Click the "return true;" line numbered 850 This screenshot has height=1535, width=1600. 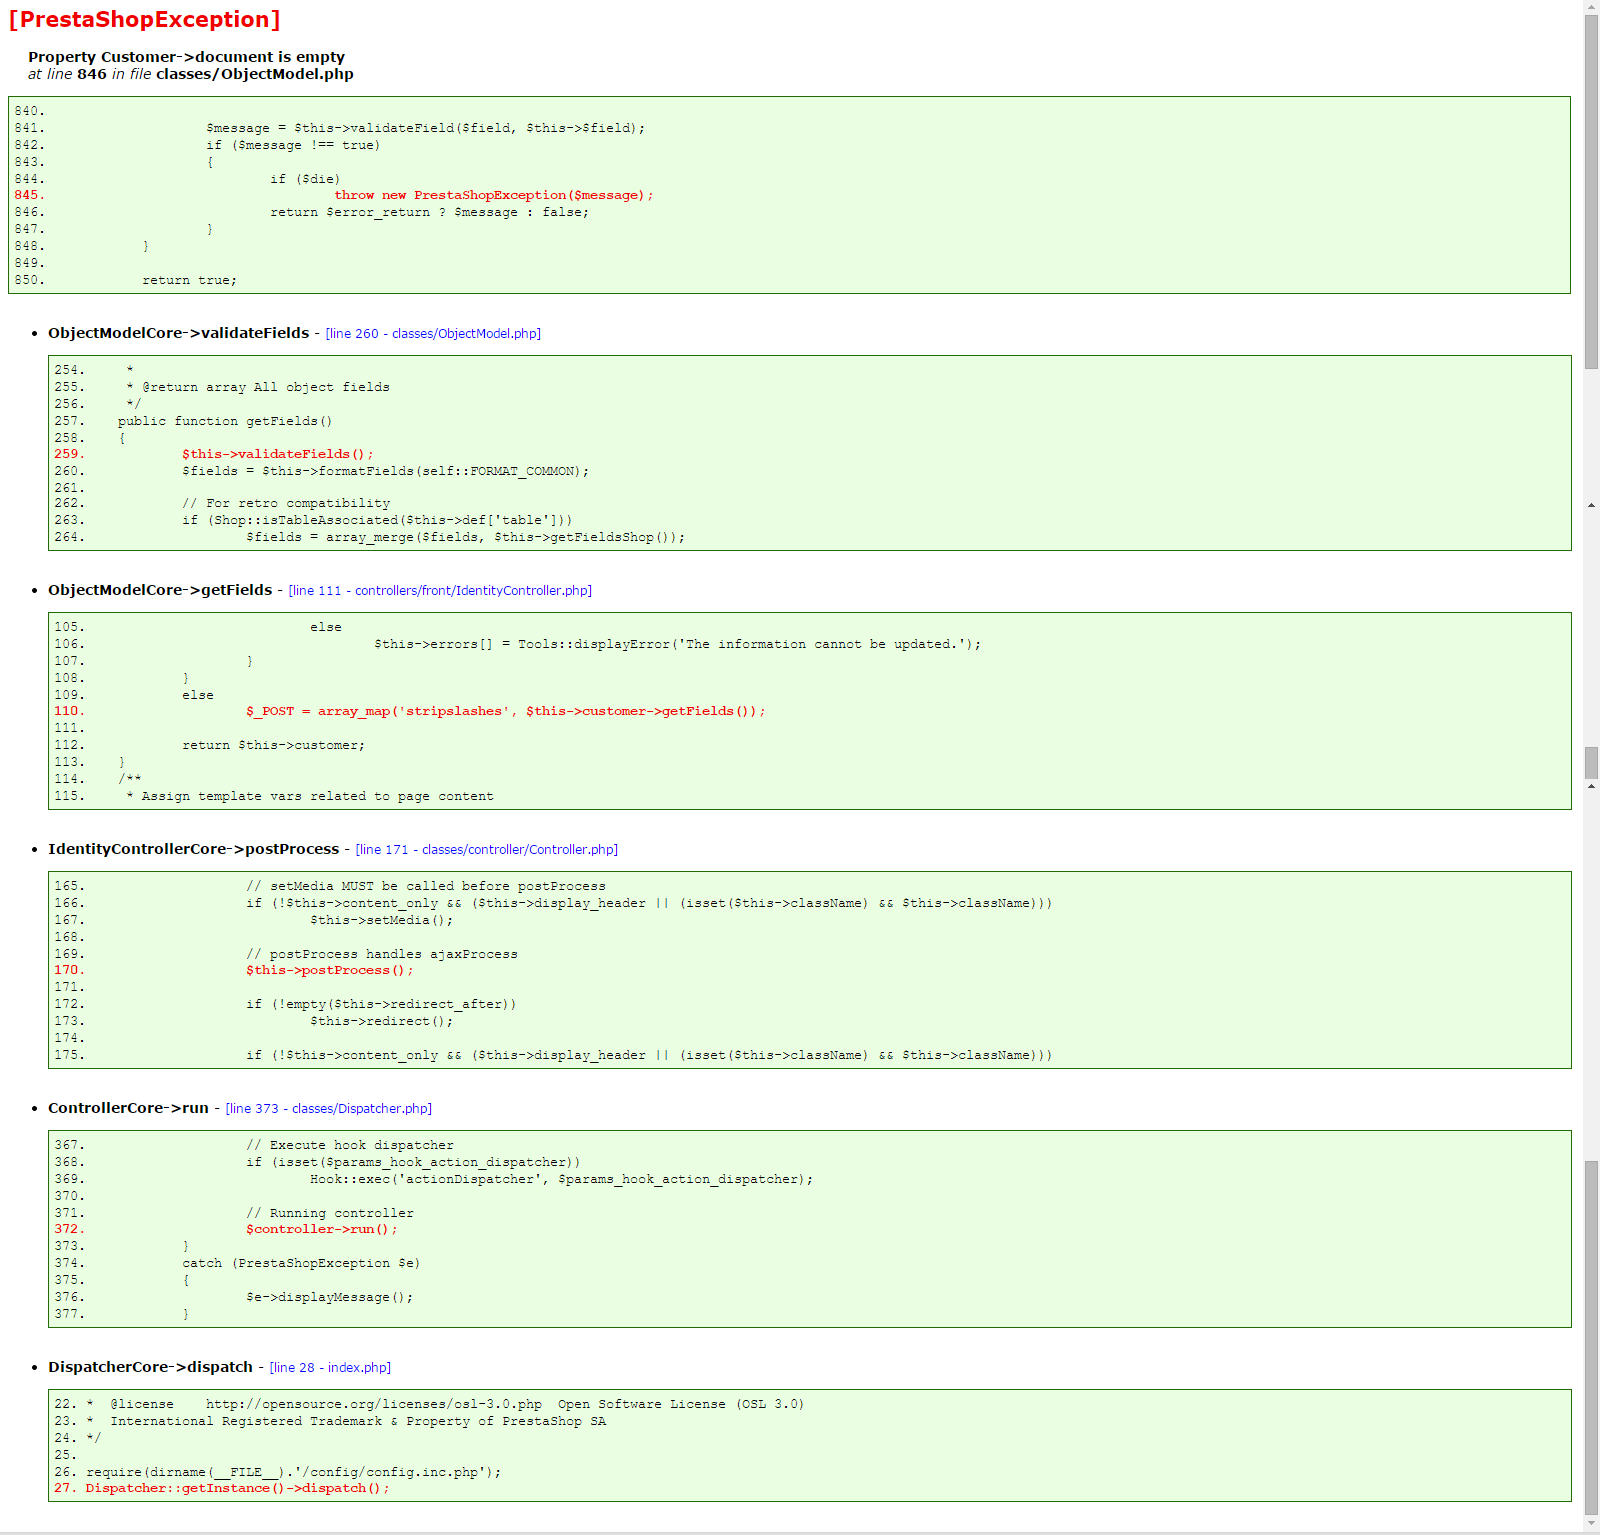[x=190, y=281]
